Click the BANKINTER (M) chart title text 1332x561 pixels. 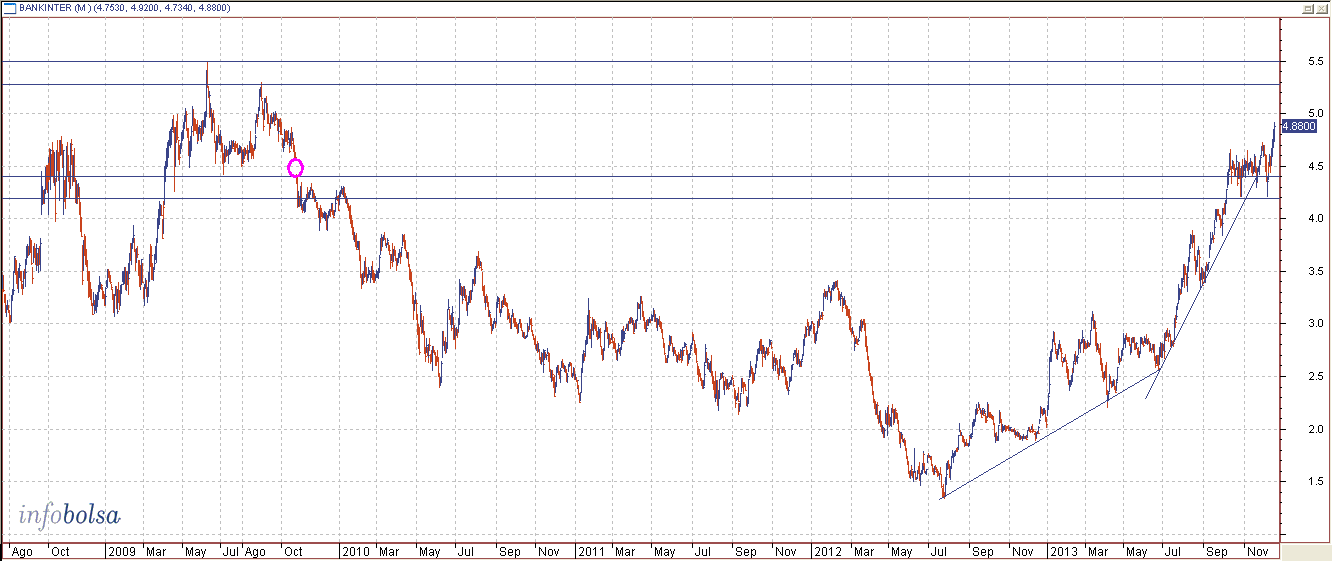(x=56, y=7)
